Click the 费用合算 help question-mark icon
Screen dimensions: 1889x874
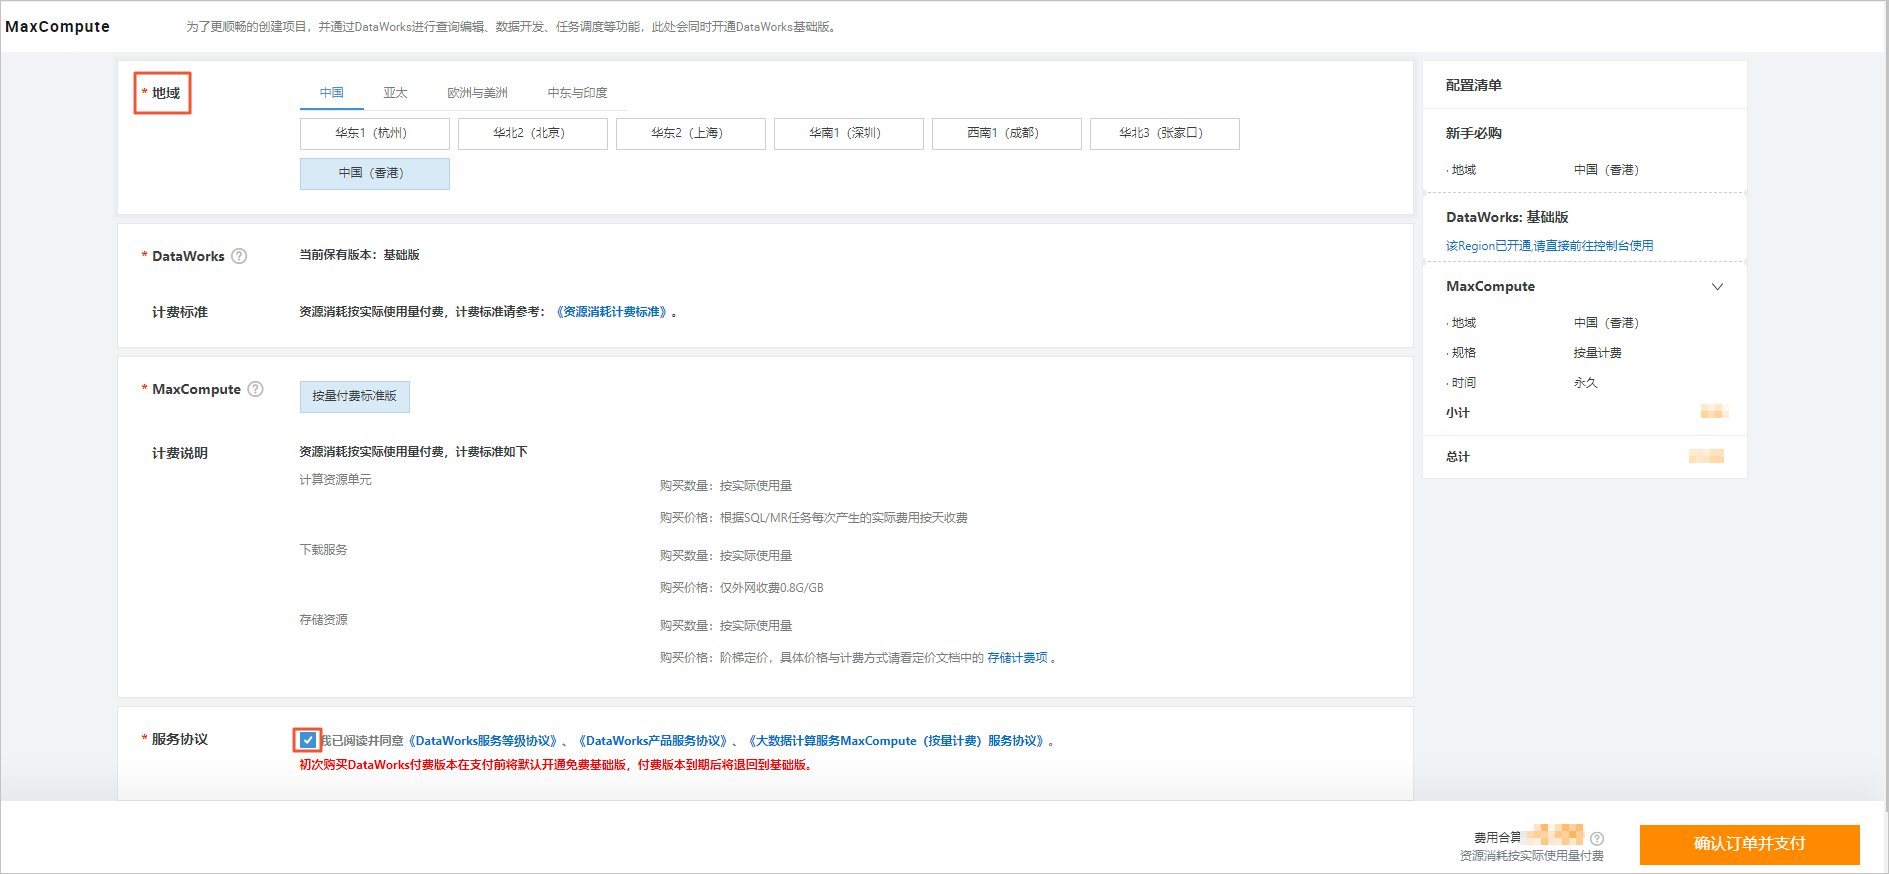coord(1597,839)
